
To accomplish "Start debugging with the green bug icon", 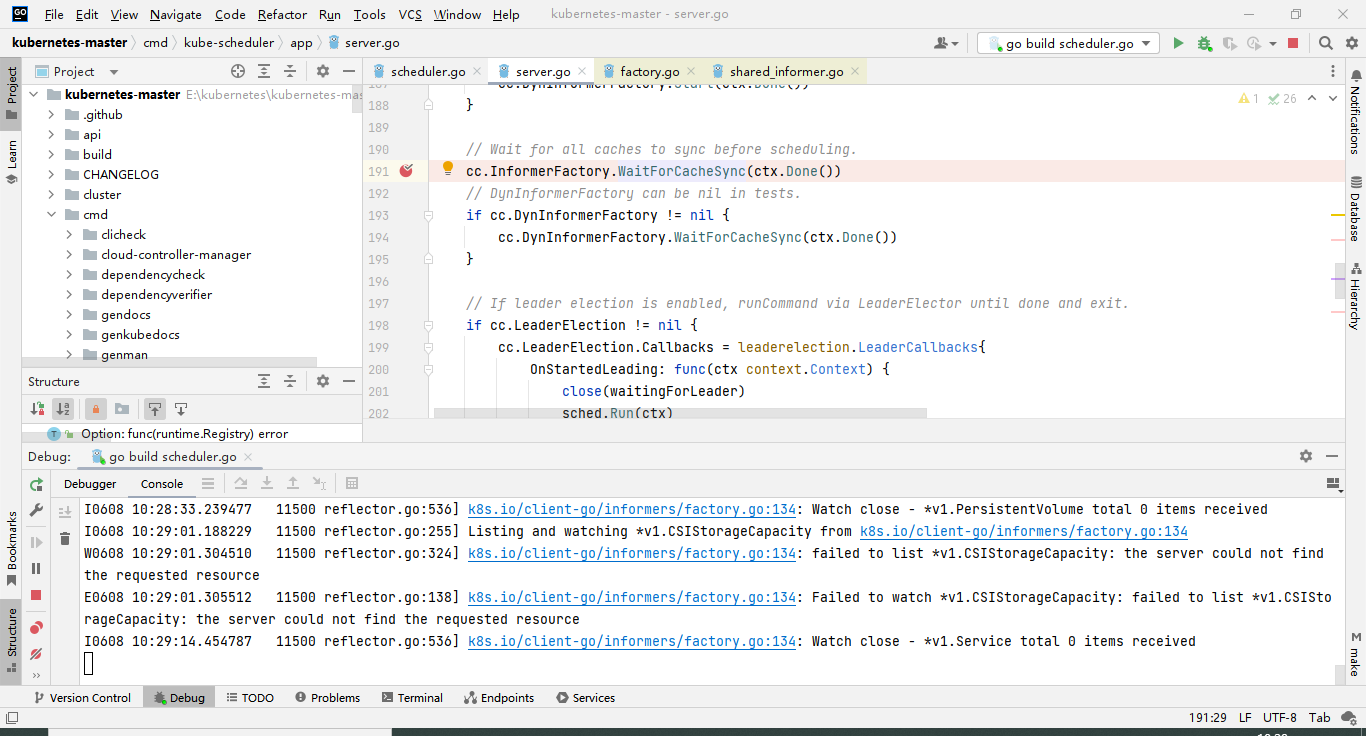I will [x=1204, y=43].
